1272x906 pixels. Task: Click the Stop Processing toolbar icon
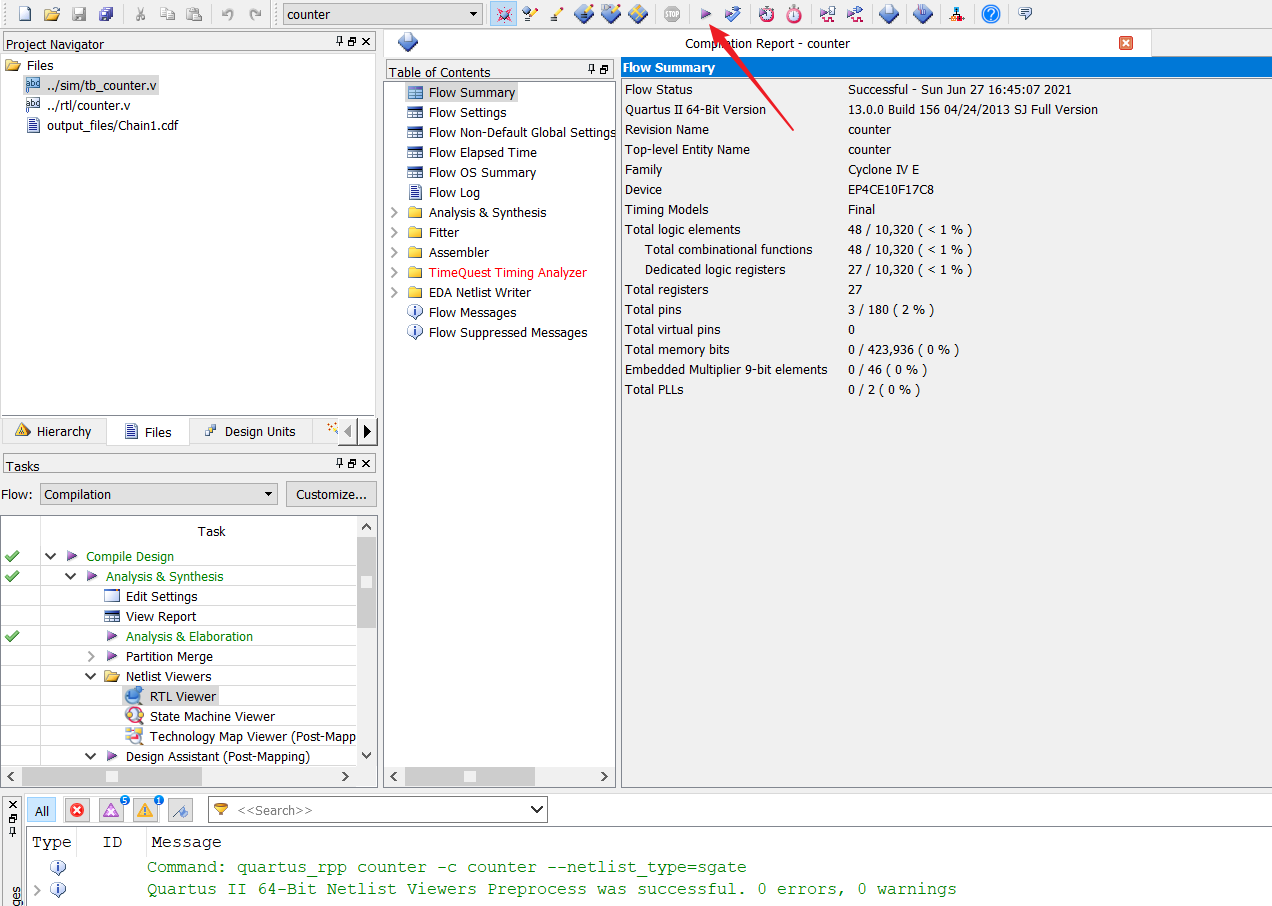pos(672,14)
